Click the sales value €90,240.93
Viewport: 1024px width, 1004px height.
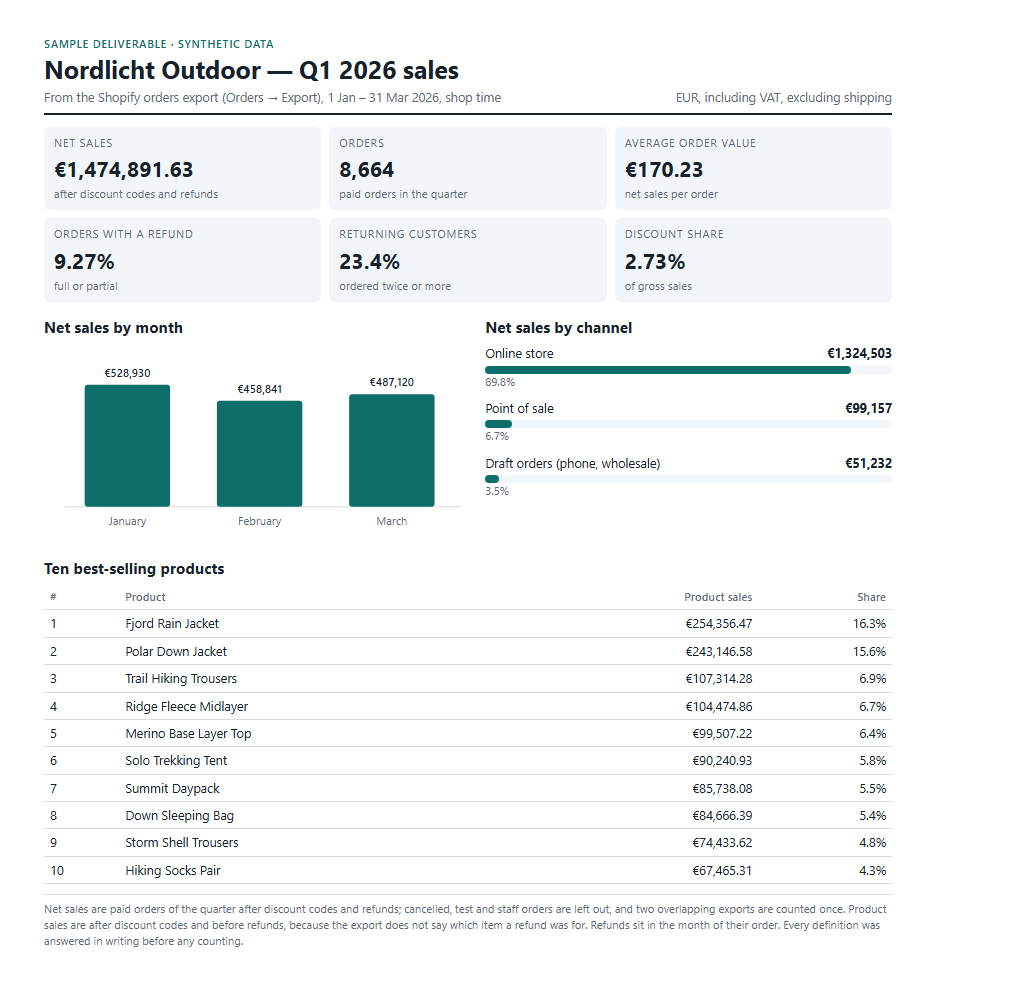(x=722, y=761)
